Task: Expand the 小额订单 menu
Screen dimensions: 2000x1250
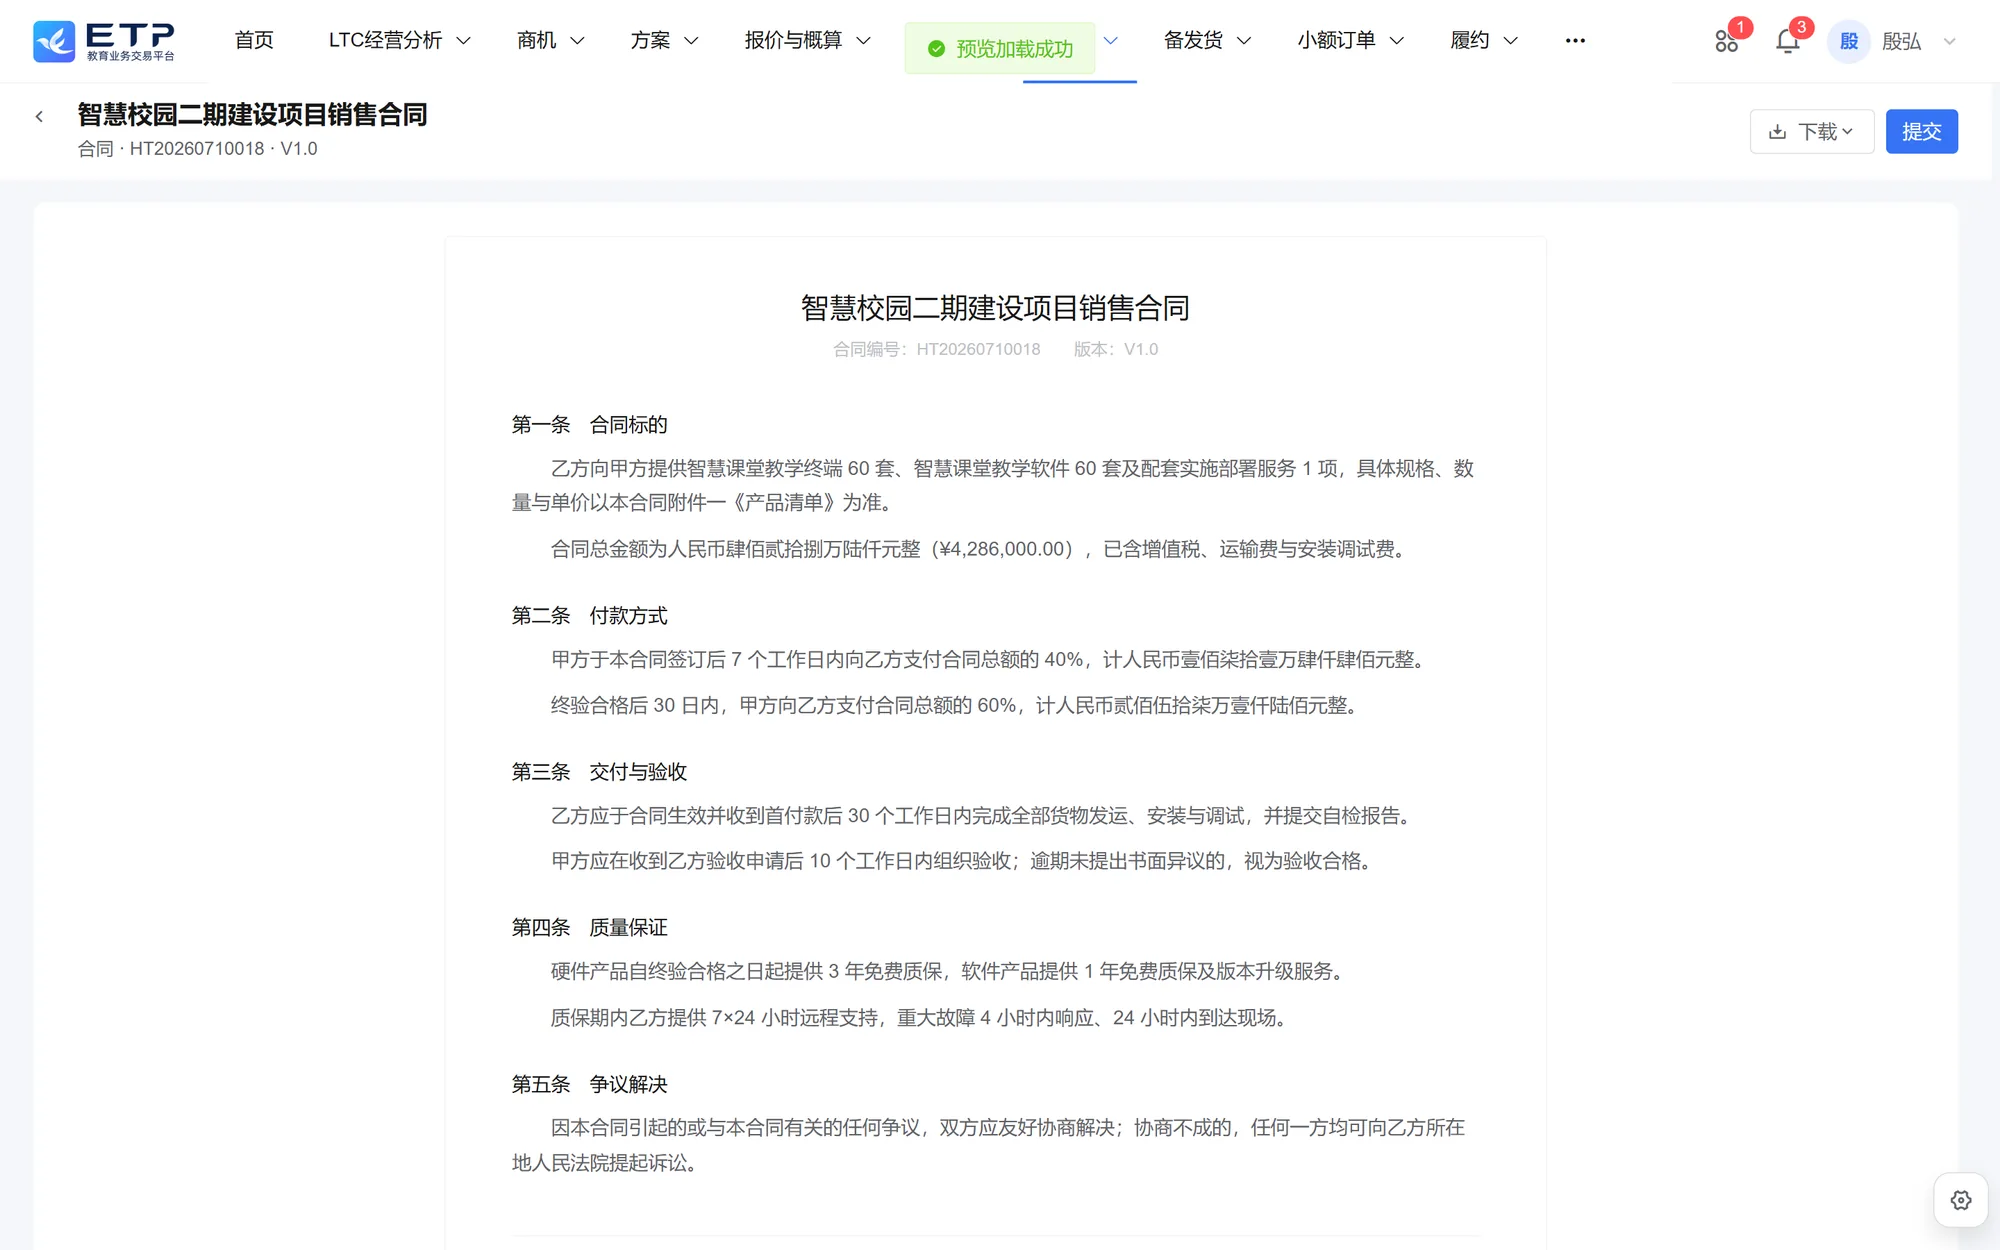Action: click(x=1351, y=40)
